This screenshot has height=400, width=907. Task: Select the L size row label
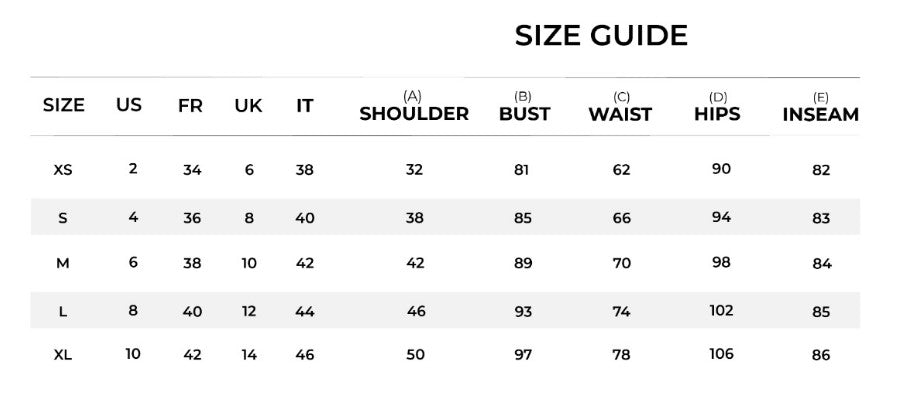[62, 312]
